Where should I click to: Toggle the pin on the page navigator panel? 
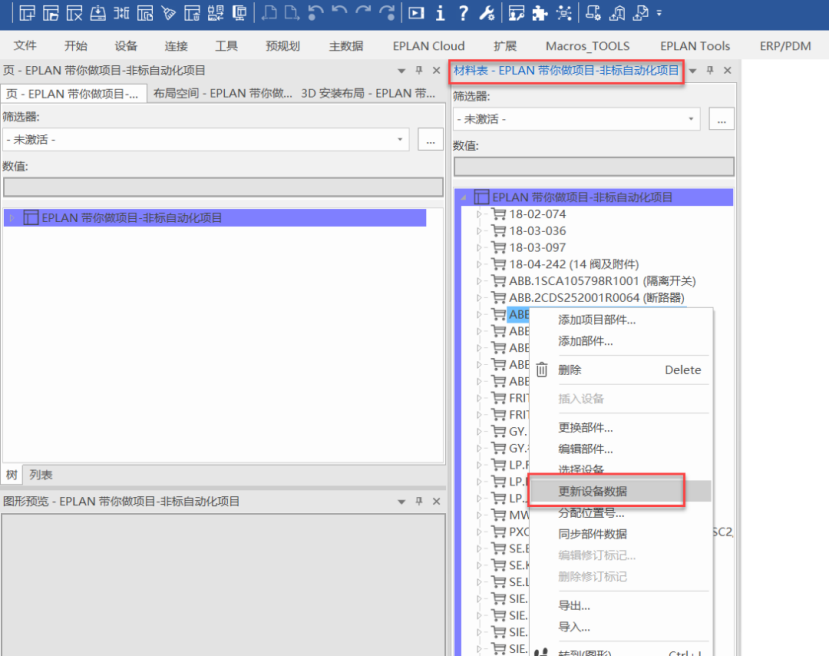(419, 70)
